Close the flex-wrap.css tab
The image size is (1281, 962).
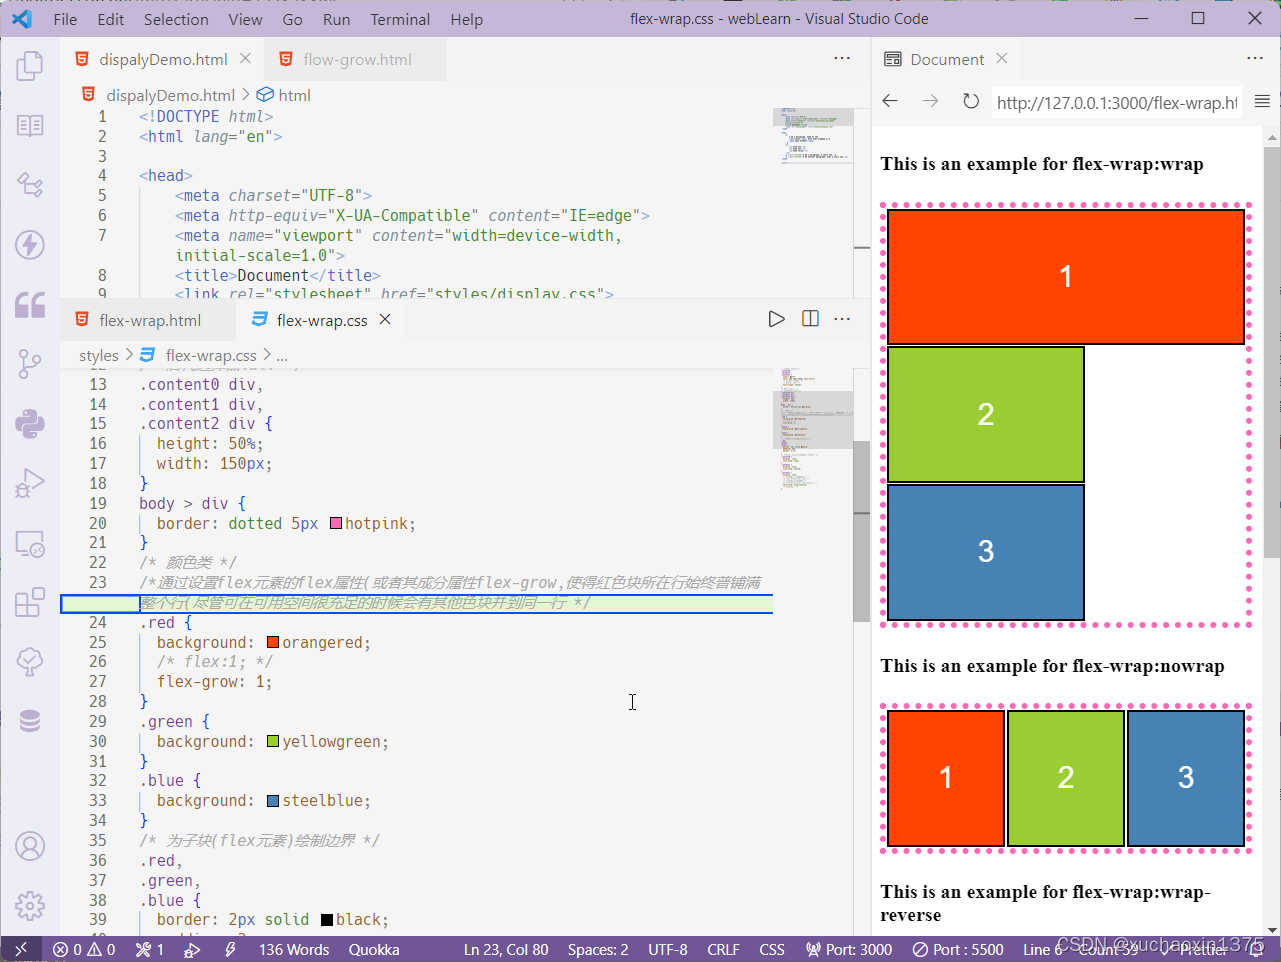coord(385,319)
